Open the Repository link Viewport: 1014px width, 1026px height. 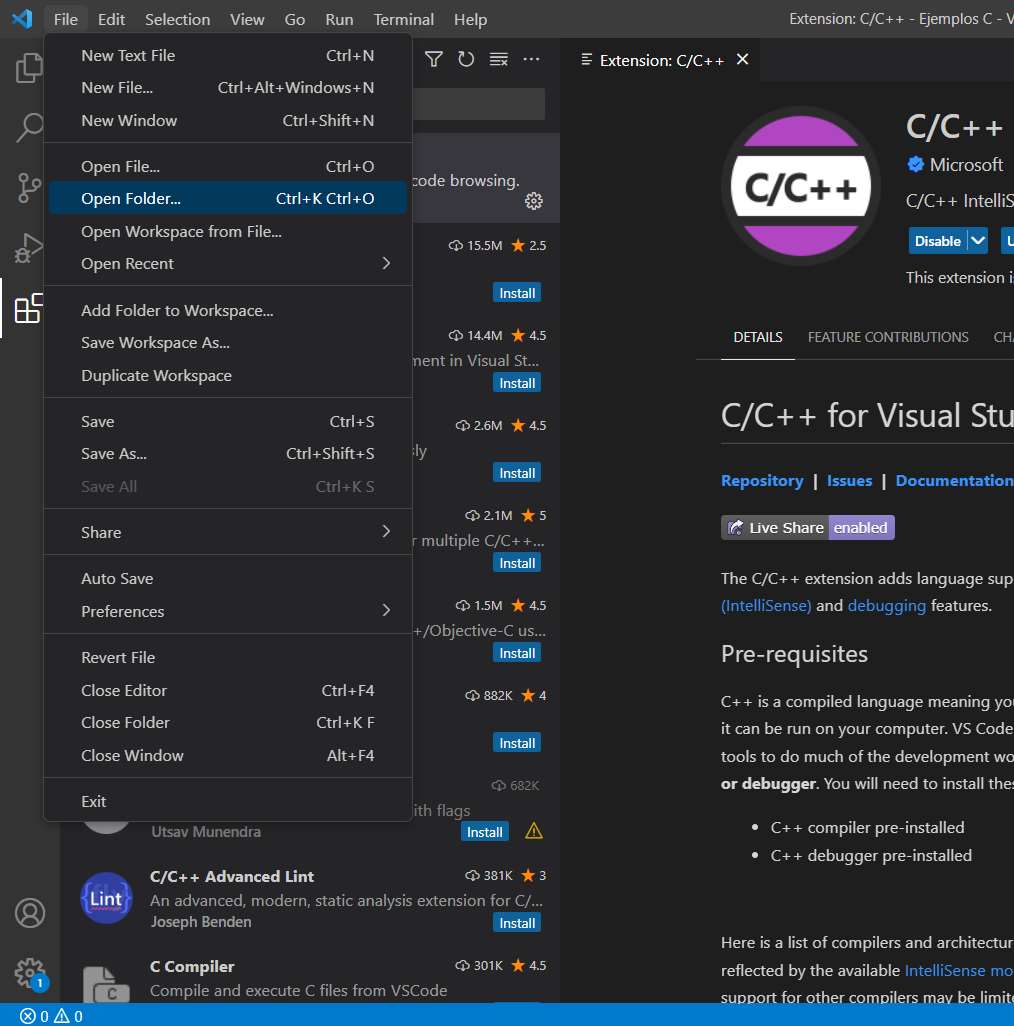[x=761, y=481]
